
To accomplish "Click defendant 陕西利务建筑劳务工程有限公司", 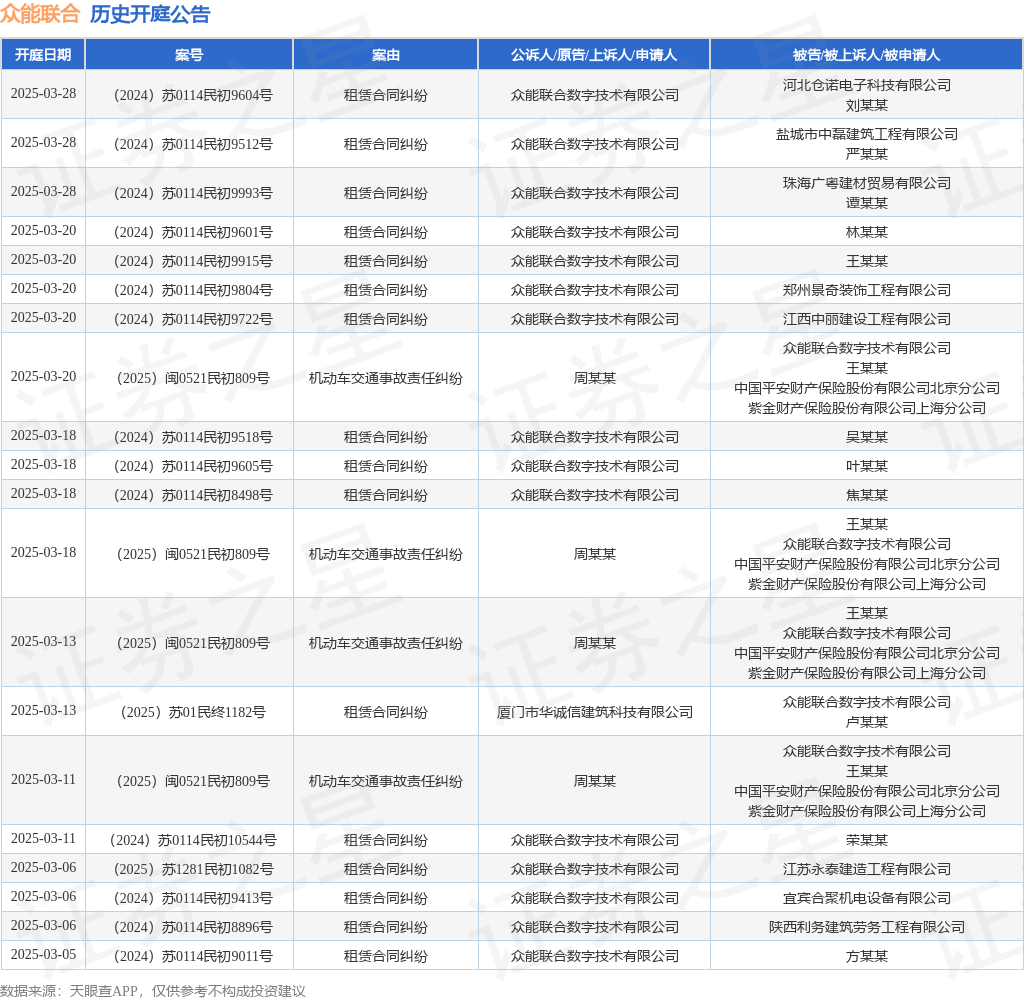I will click(867, 927).
